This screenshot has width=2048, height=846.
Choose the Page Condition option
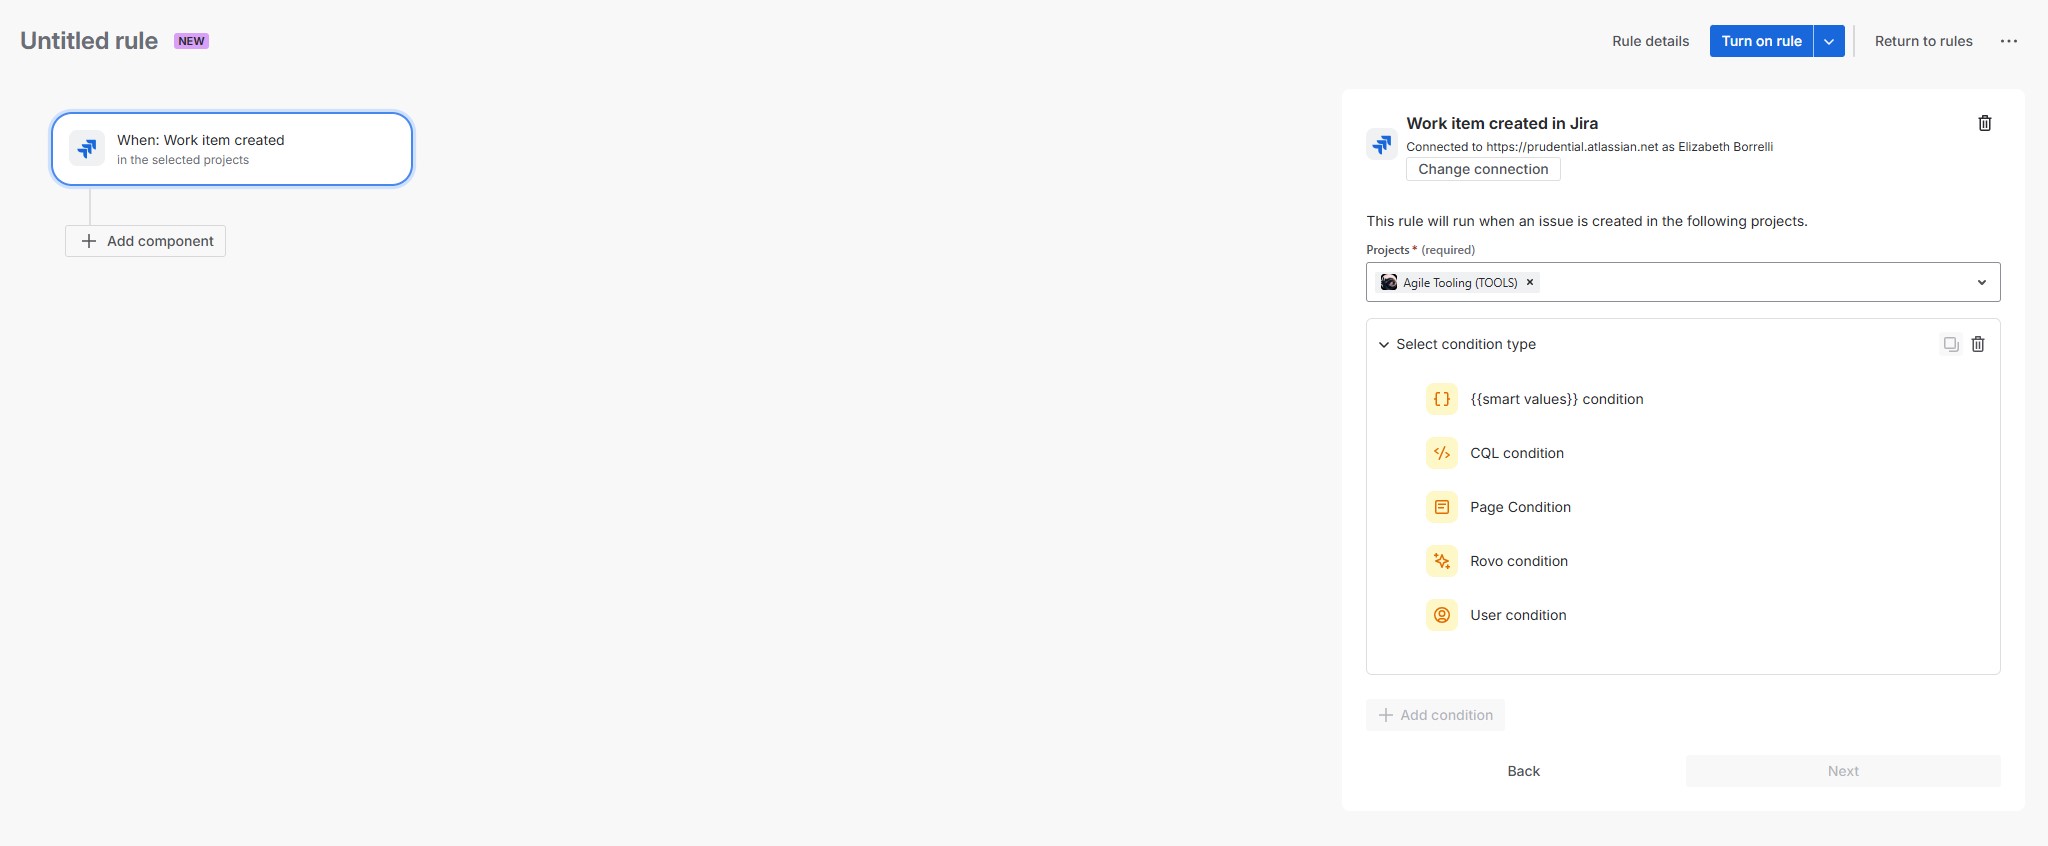(x=1520, y=507)
